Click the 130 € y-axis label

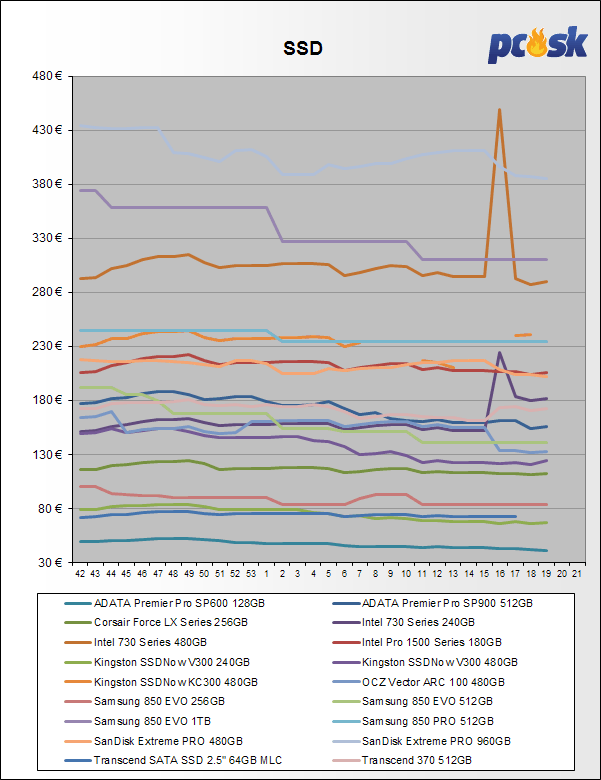pyautogui.click(x=47, y=454)
